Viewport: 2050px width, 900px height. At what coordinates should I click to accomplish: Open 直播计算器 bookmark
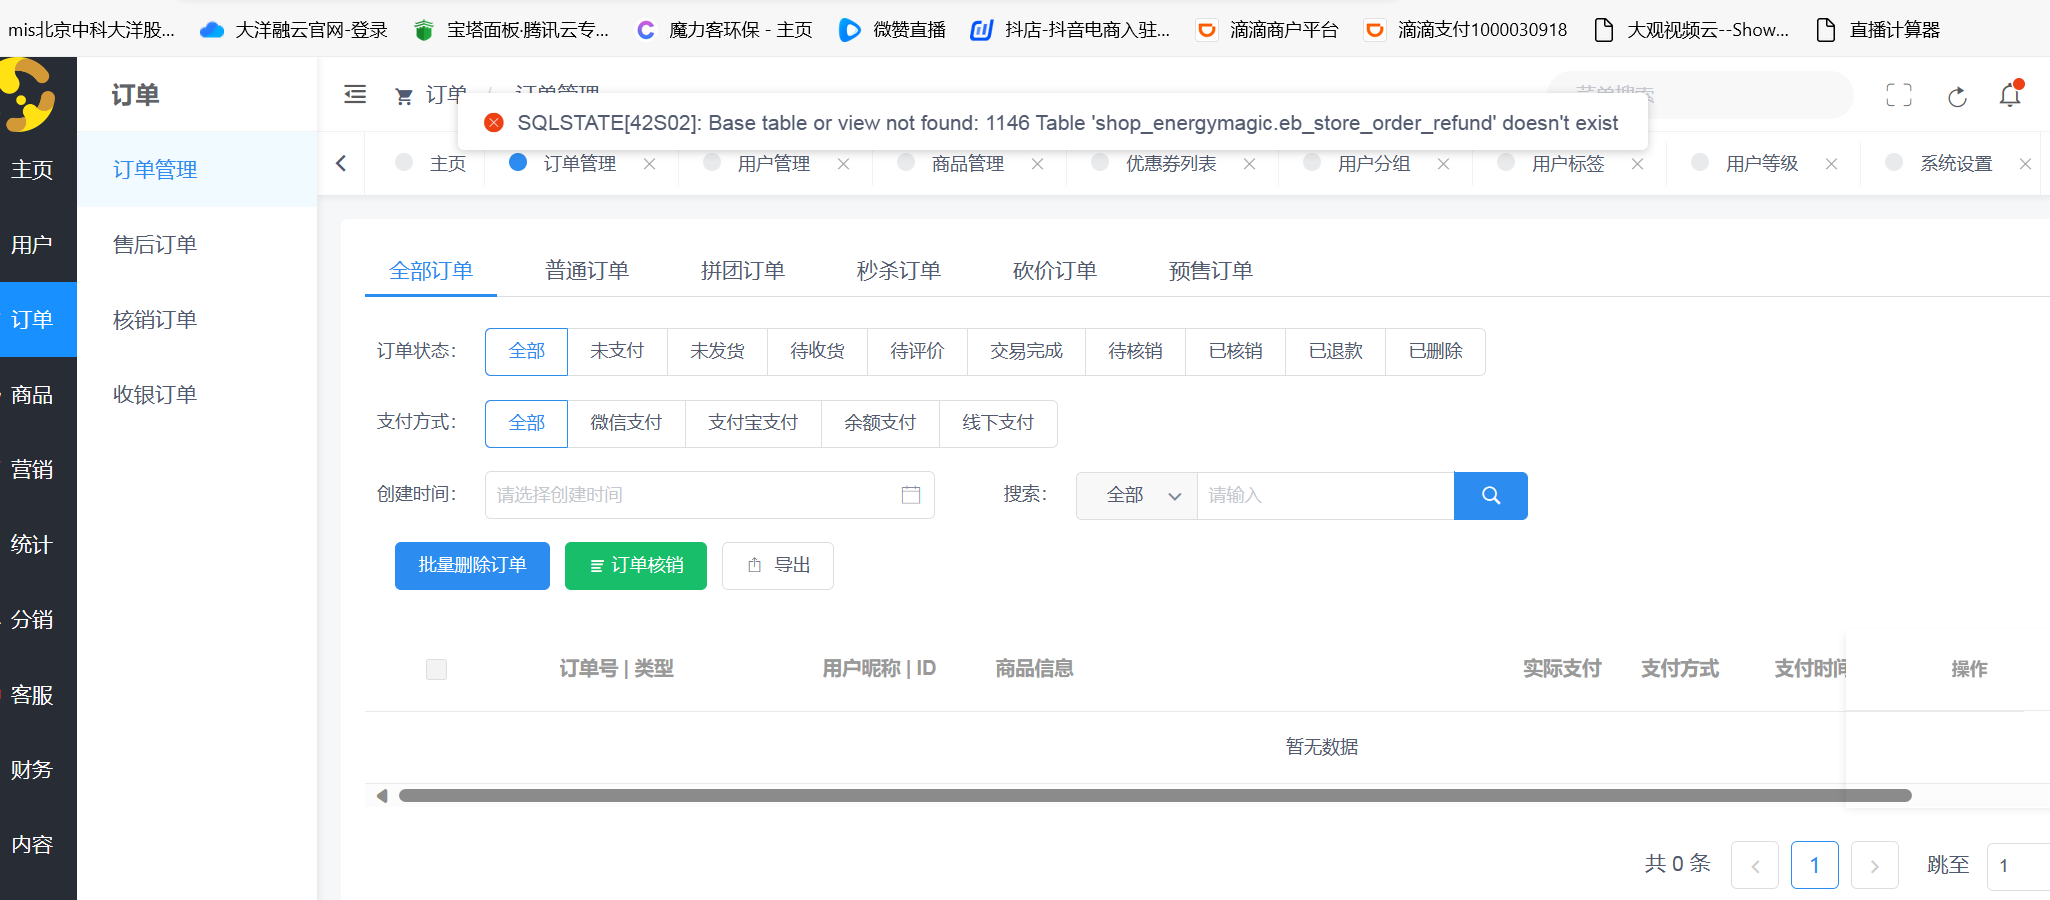[1878, 30]
